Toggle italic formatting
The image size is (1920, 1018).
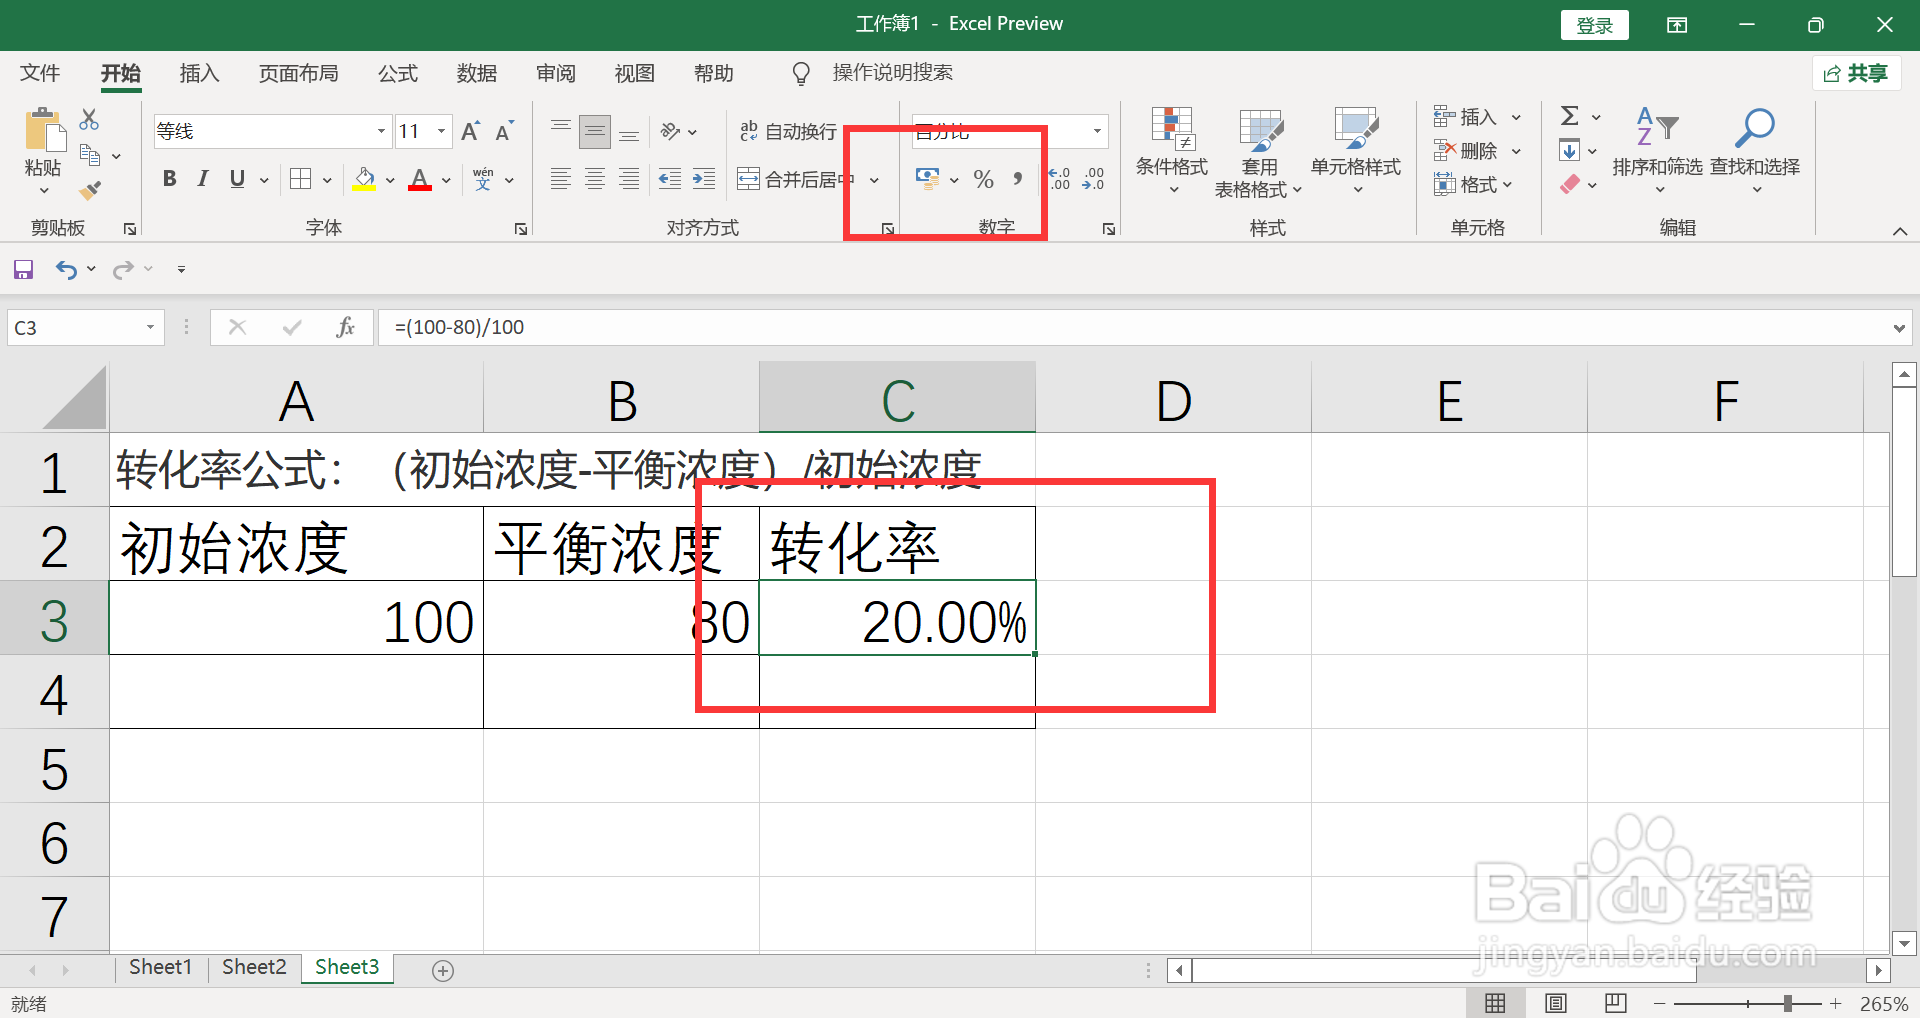(x=203, y=179)
